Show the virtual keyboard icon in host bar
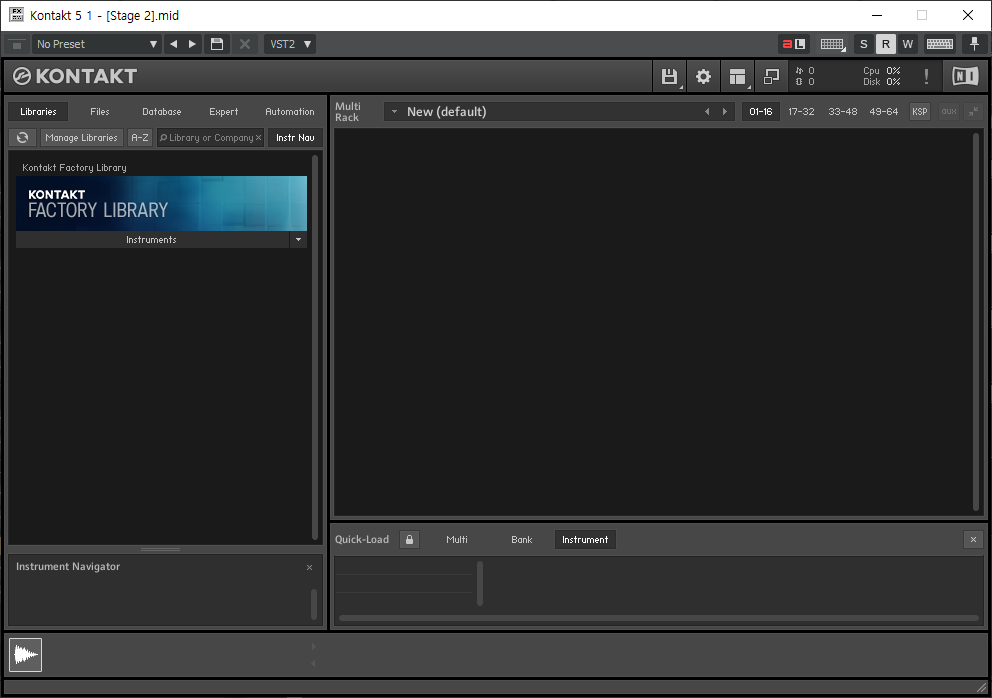This screenshot has width=992, height=698. [x=939, y=44]
